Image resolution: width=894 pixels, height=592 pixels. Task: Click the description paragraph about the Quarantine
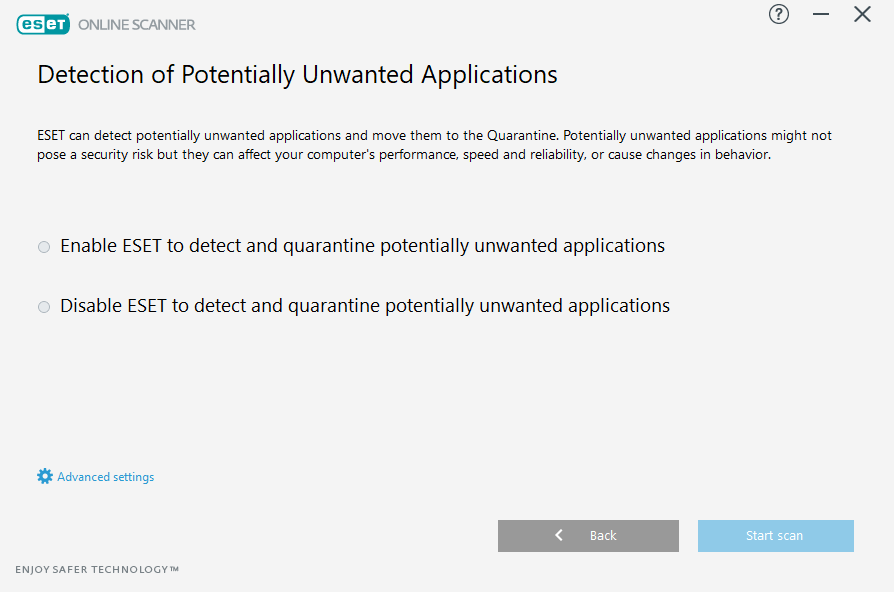(434, 145)
